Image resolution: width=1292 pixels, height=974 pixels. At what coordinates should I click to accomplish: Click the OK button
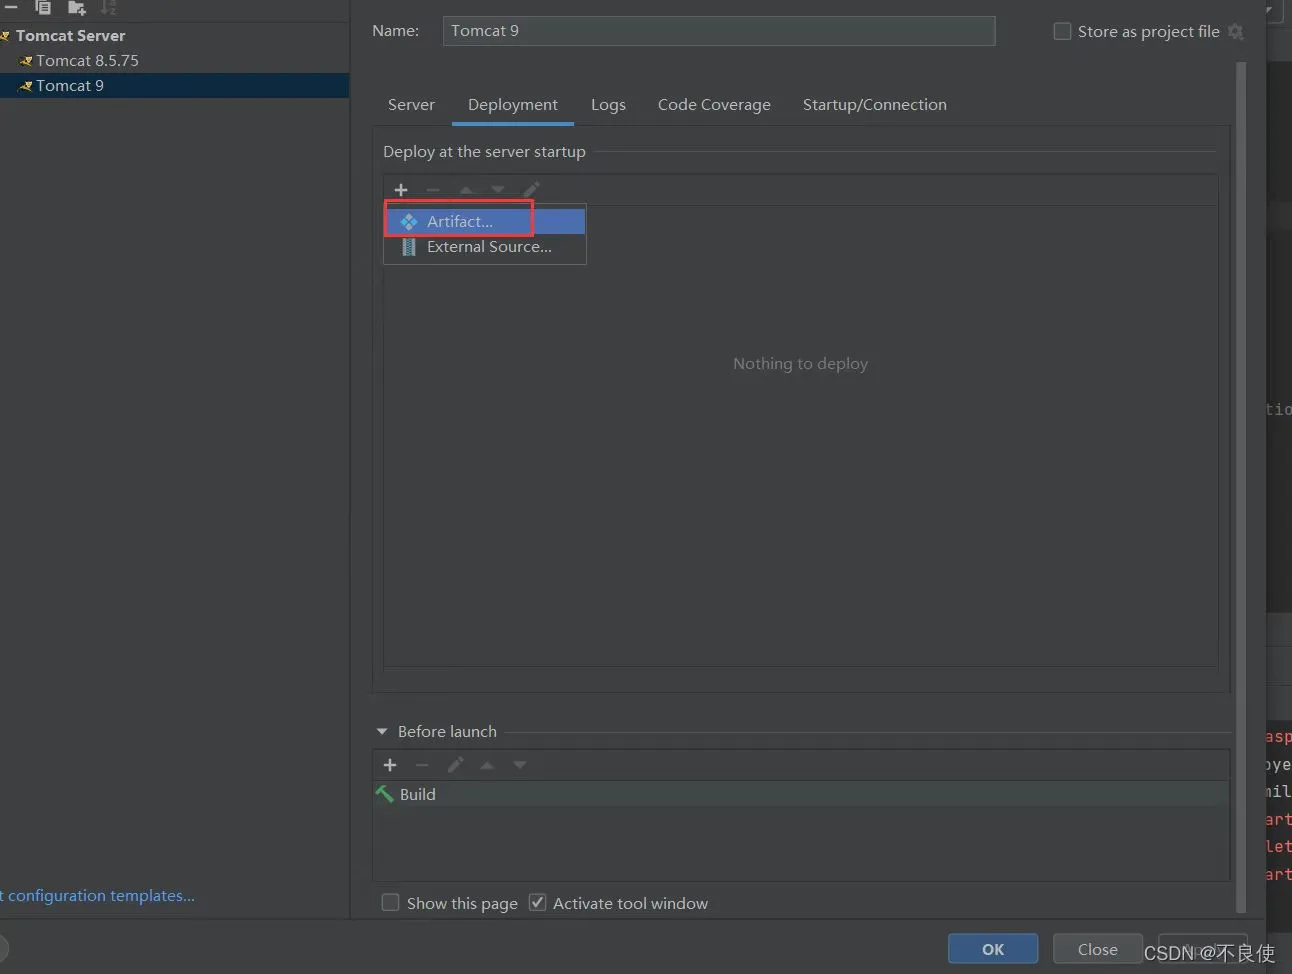tap(993, 949)
